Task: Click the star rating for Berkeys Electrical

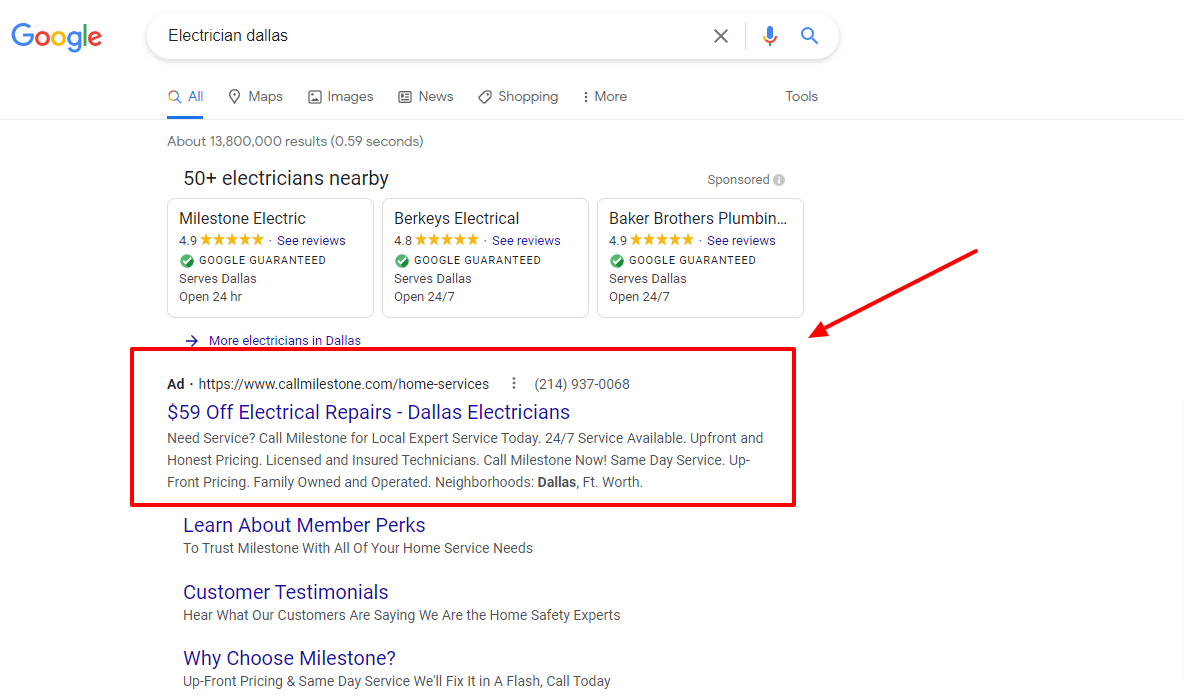Action: (447, 240)
